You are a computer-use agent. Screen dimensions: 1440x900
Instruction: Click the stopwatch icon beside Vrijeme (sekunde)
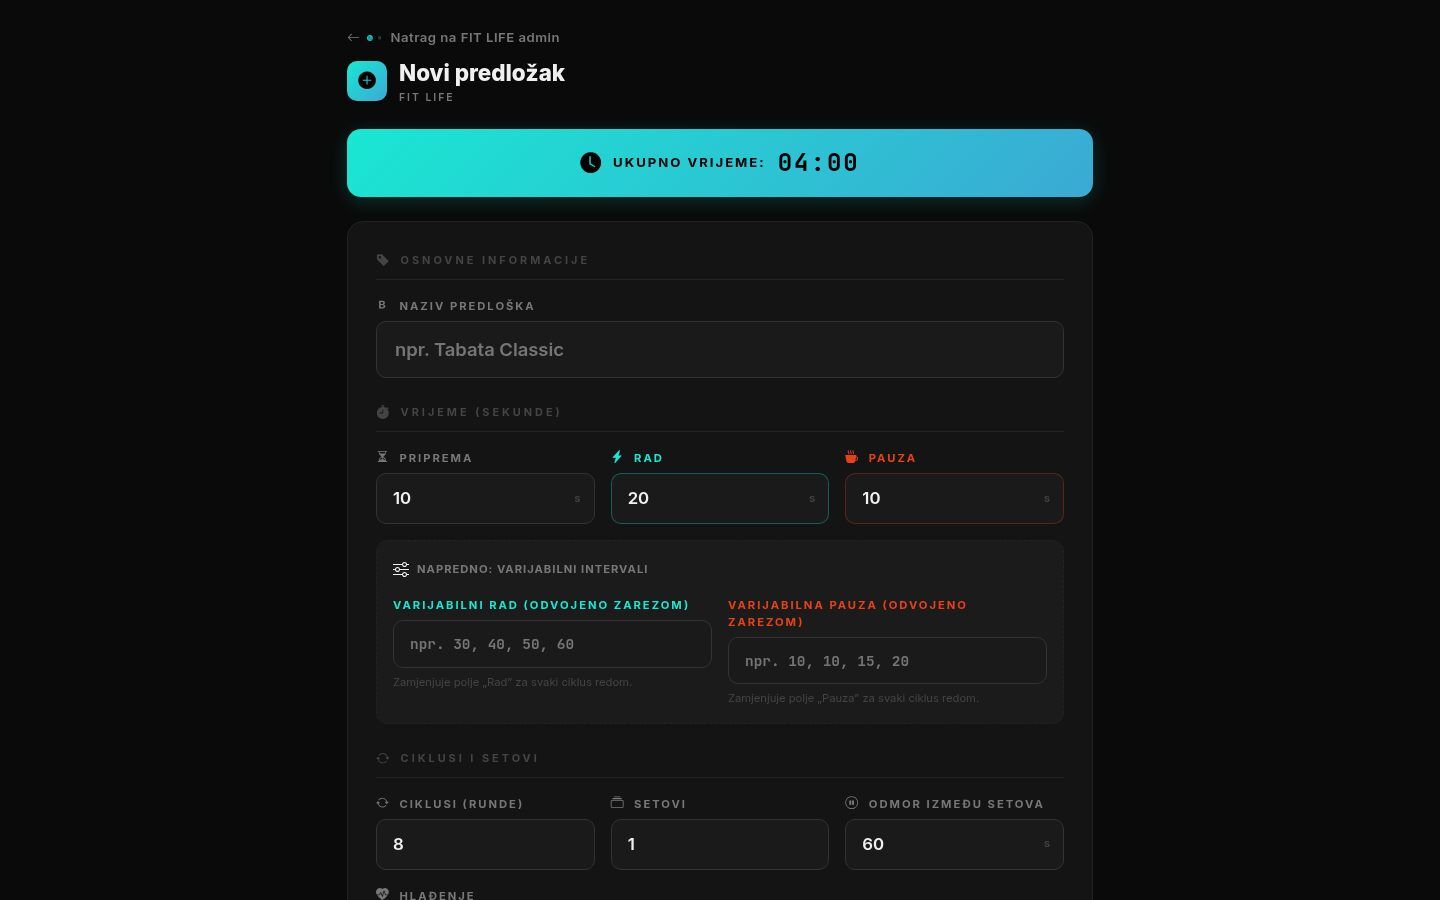pyautogui.click(x=383, y=411)
